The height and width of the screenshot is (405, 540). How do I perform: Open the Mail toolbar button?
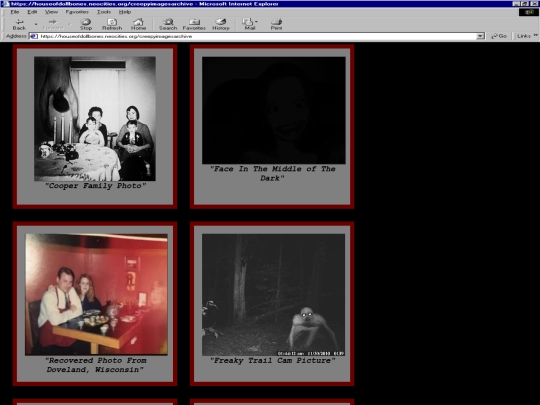[249, 24]
